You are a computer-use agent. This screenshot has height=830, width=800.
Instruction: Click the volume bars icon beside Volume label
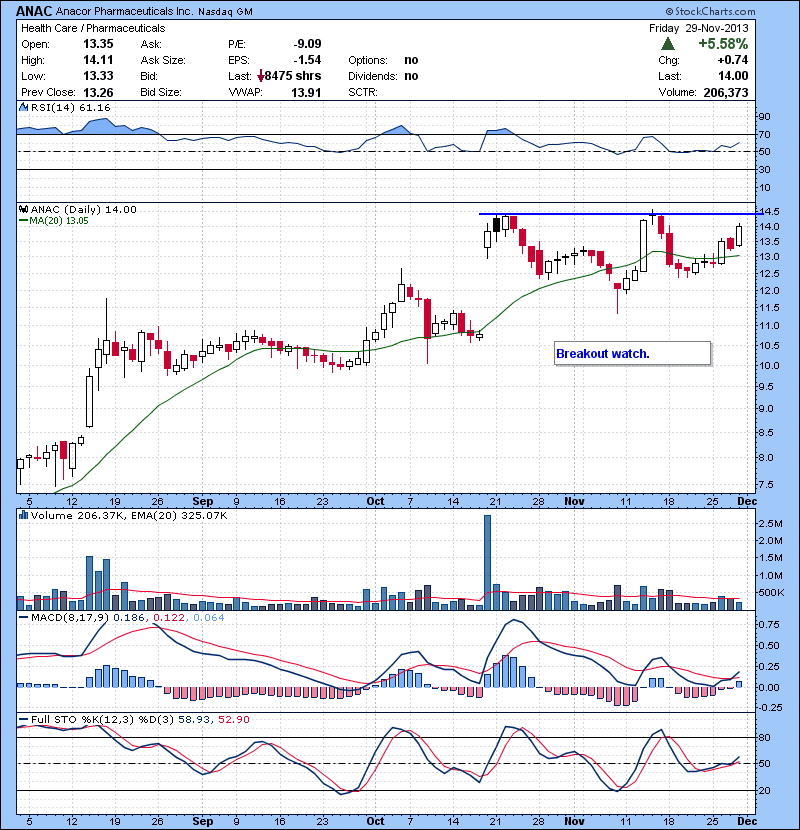[23, 515]
